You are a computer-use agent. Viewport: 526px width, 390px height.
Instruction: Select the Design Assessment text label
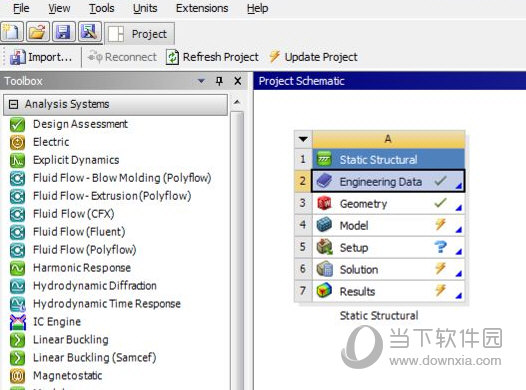click(x=80, y=124)
